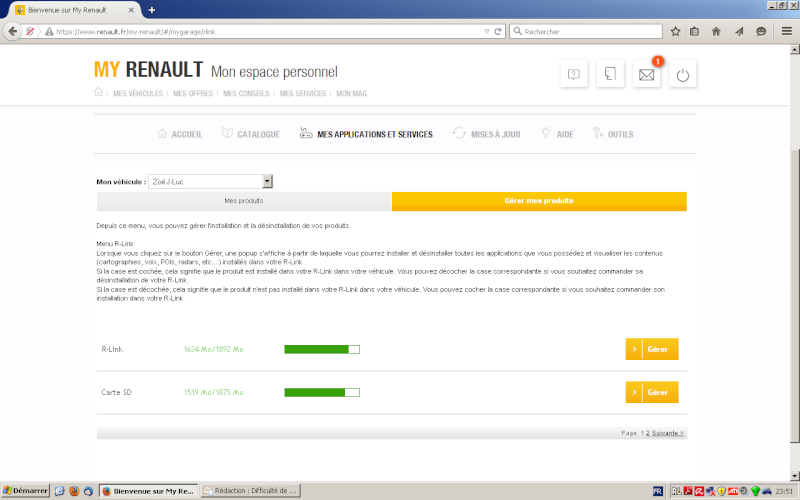Open the mail envelope with notification badge
This screenshot has height=500, width=800.
point(646,74)
